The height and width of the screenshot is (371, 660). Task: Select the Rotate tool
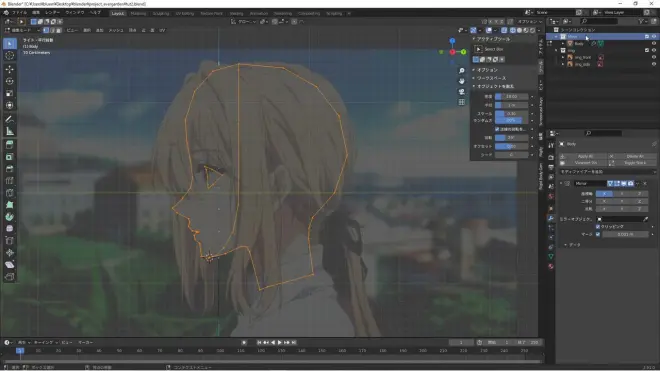[x=10, y=81]
